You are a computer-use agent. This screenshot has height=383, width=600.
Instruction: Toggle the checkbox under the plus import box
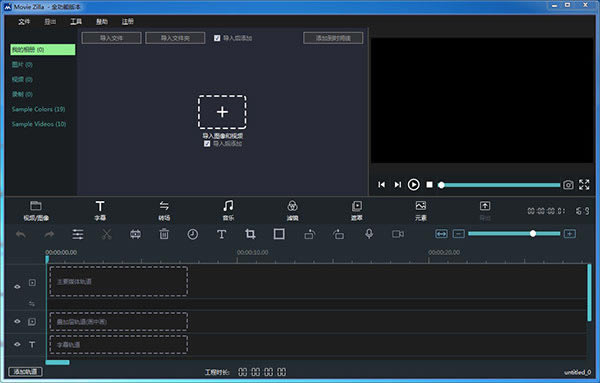207,143
